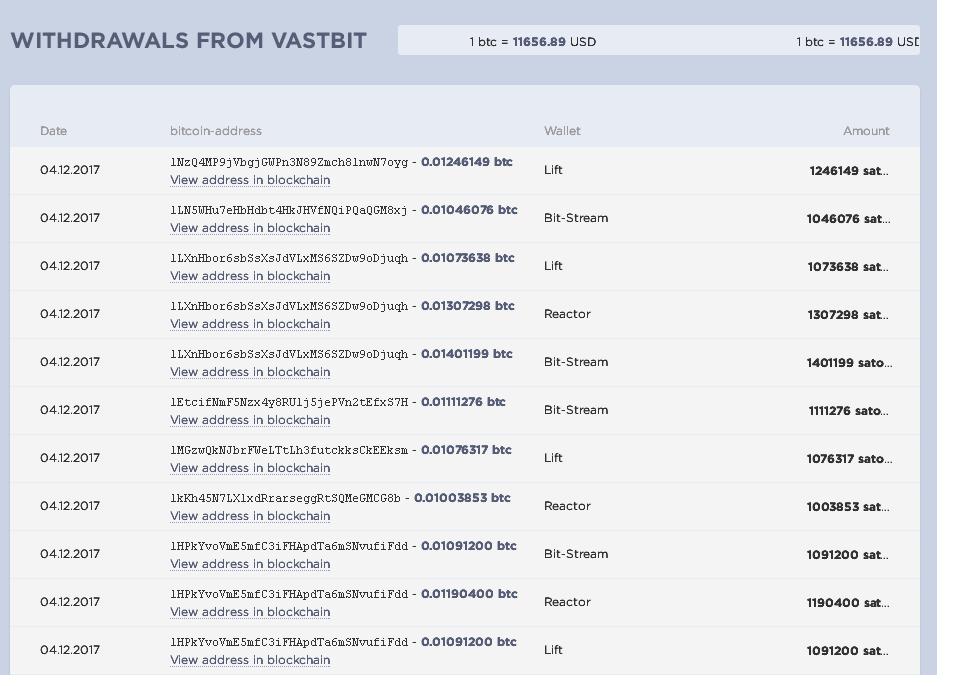Select the Amount column header

(866, 131)
